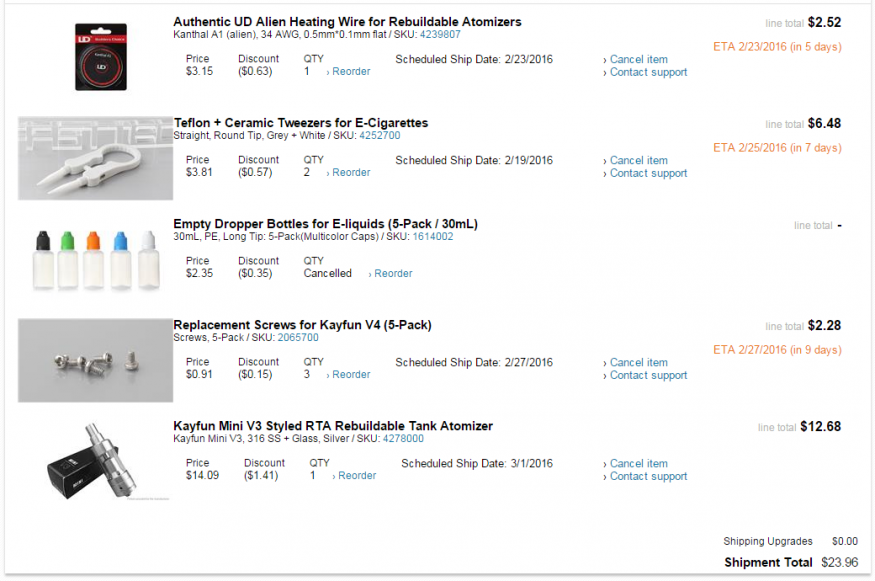Click line total $6.48
Screen dimensions: 875x581
coord(824,123)
